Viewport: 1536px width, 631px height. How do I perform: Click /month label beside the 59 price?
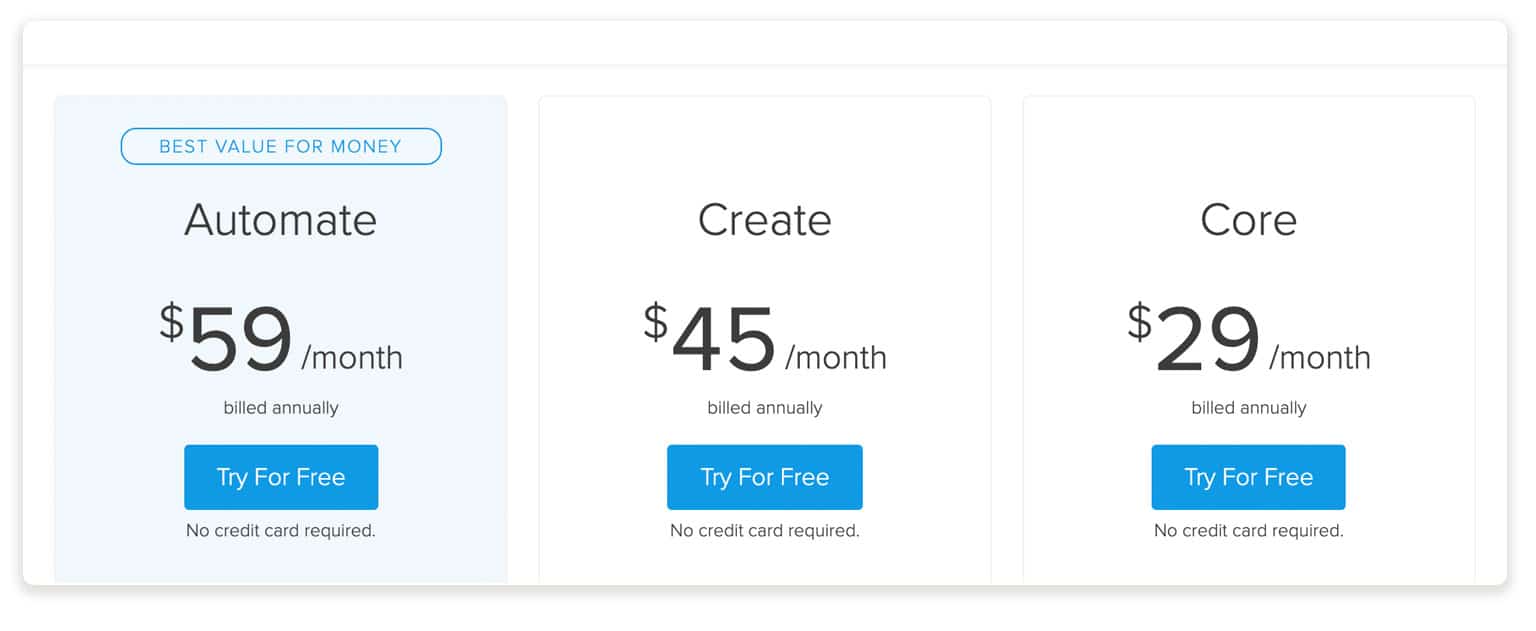[352, 358]
